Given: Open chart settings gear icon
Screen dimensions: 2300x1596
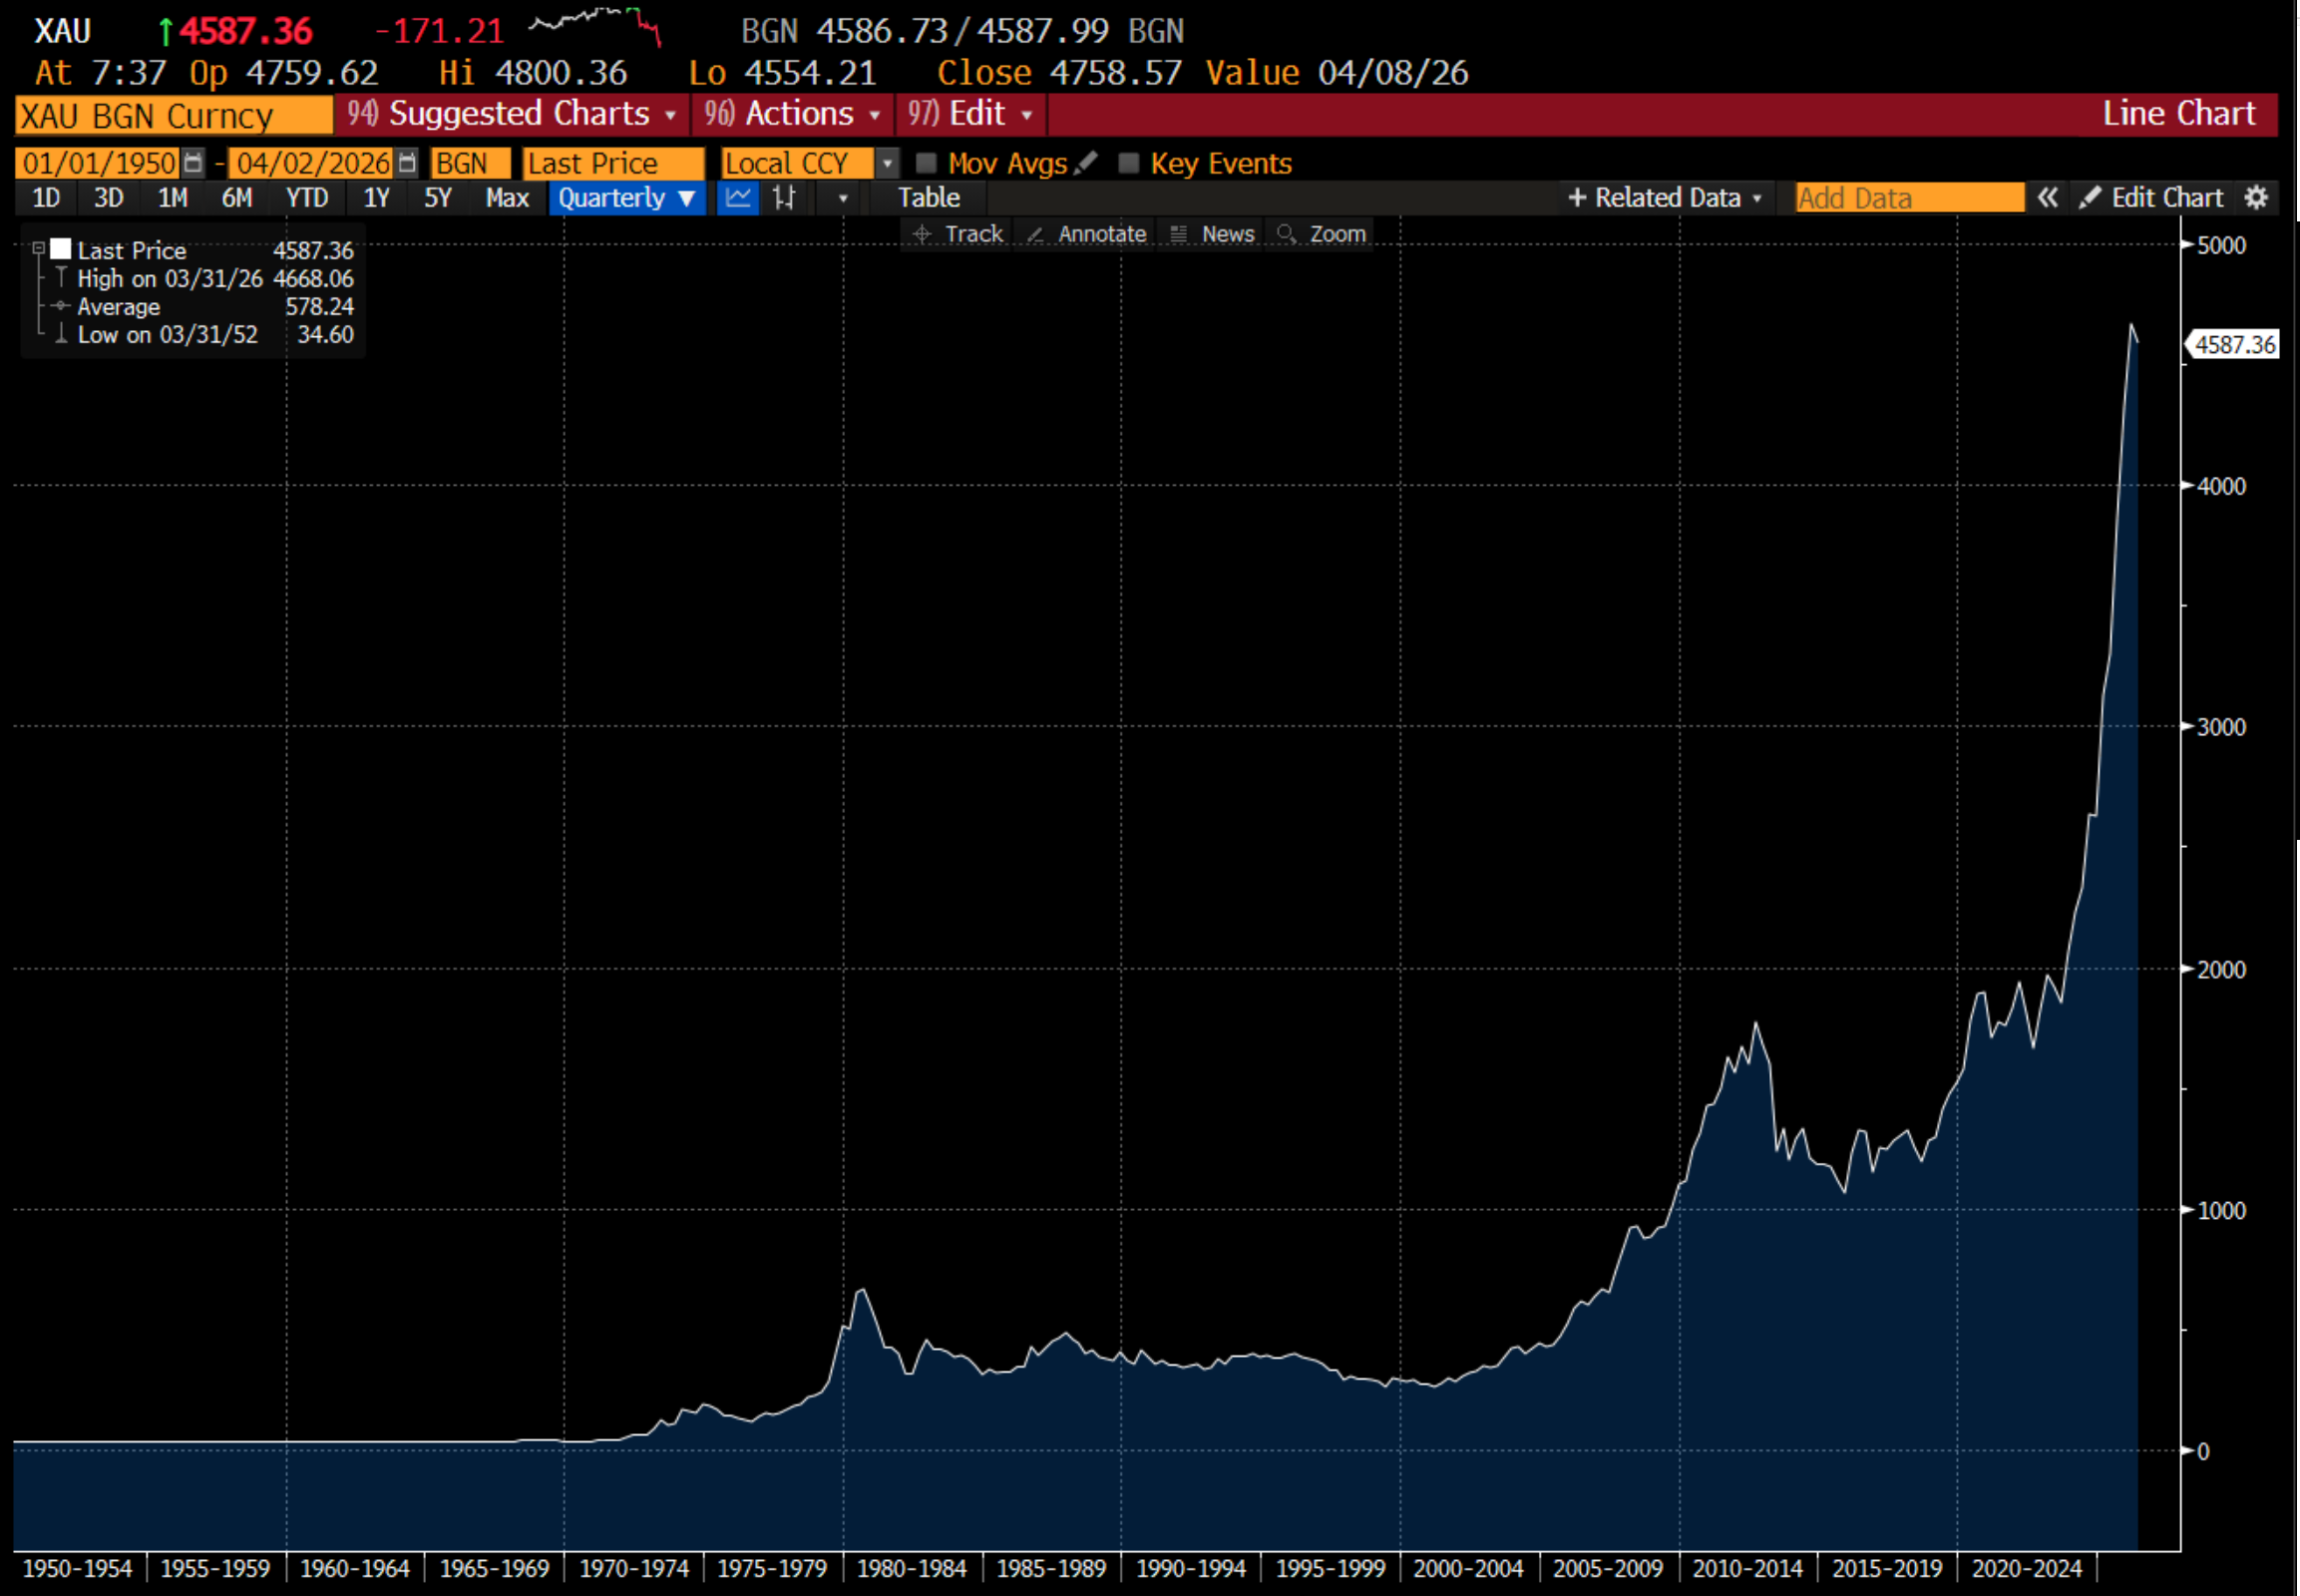Looking at the screenshot, I should click(2257, 198).
